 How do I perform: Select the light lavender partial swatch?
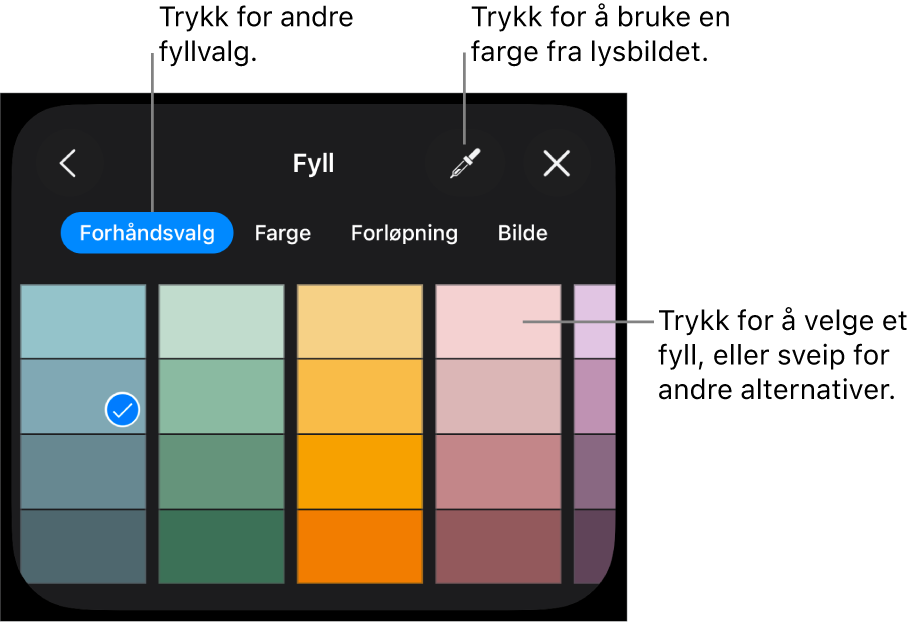coord(595,321)
